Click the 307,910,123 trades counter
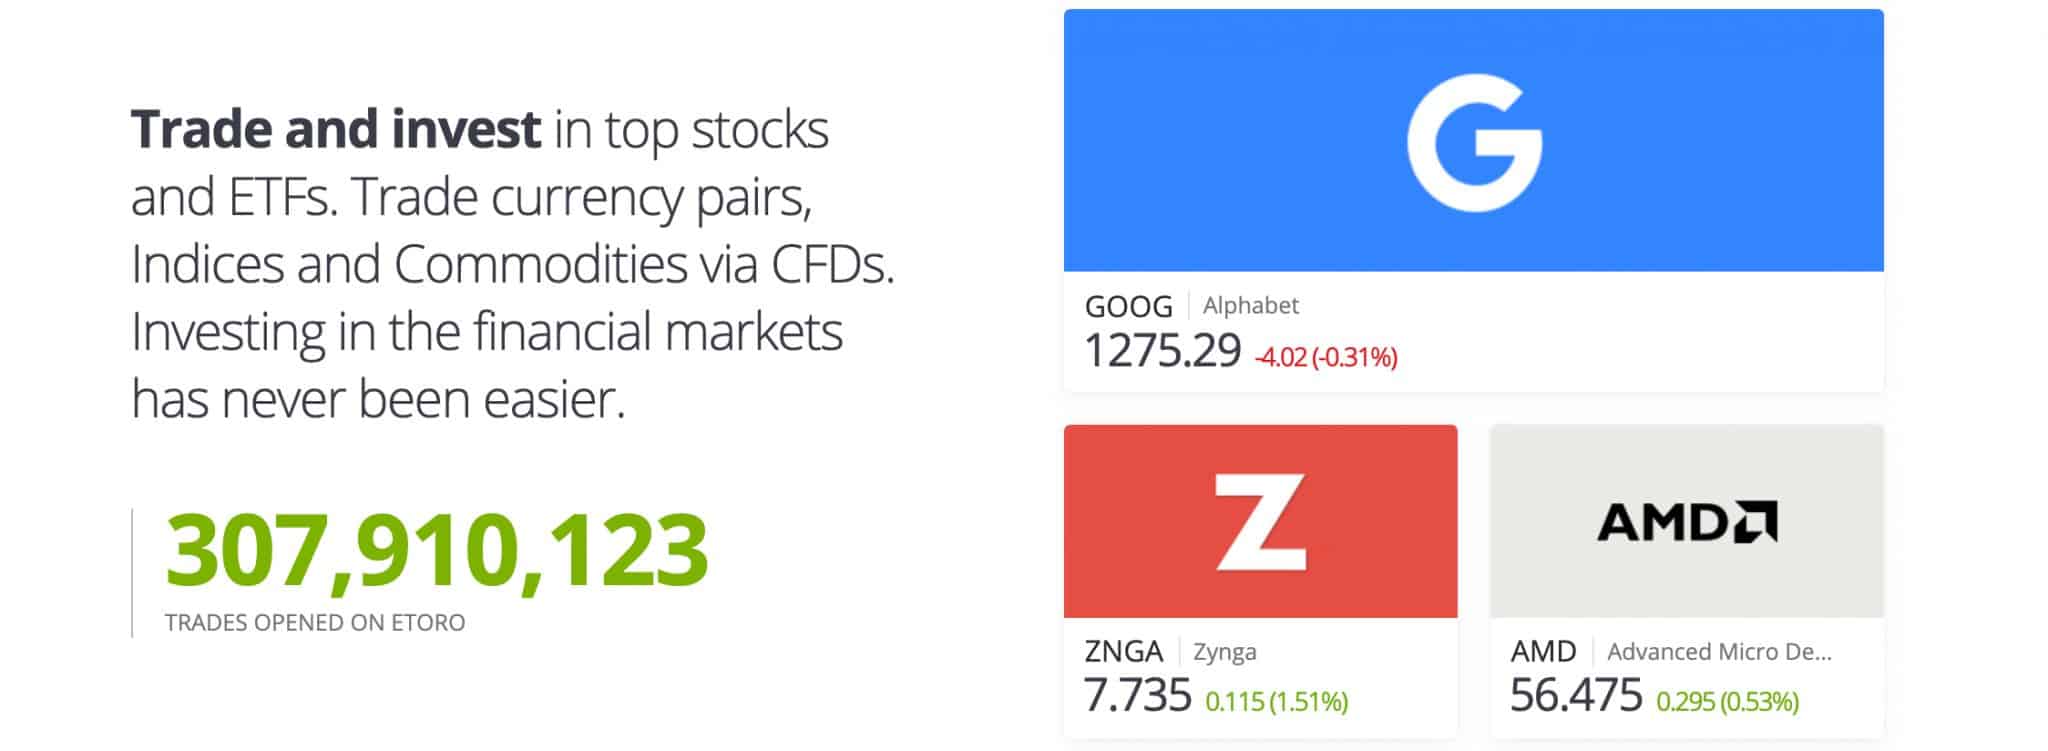2048x751 pixels. (437, 551)
